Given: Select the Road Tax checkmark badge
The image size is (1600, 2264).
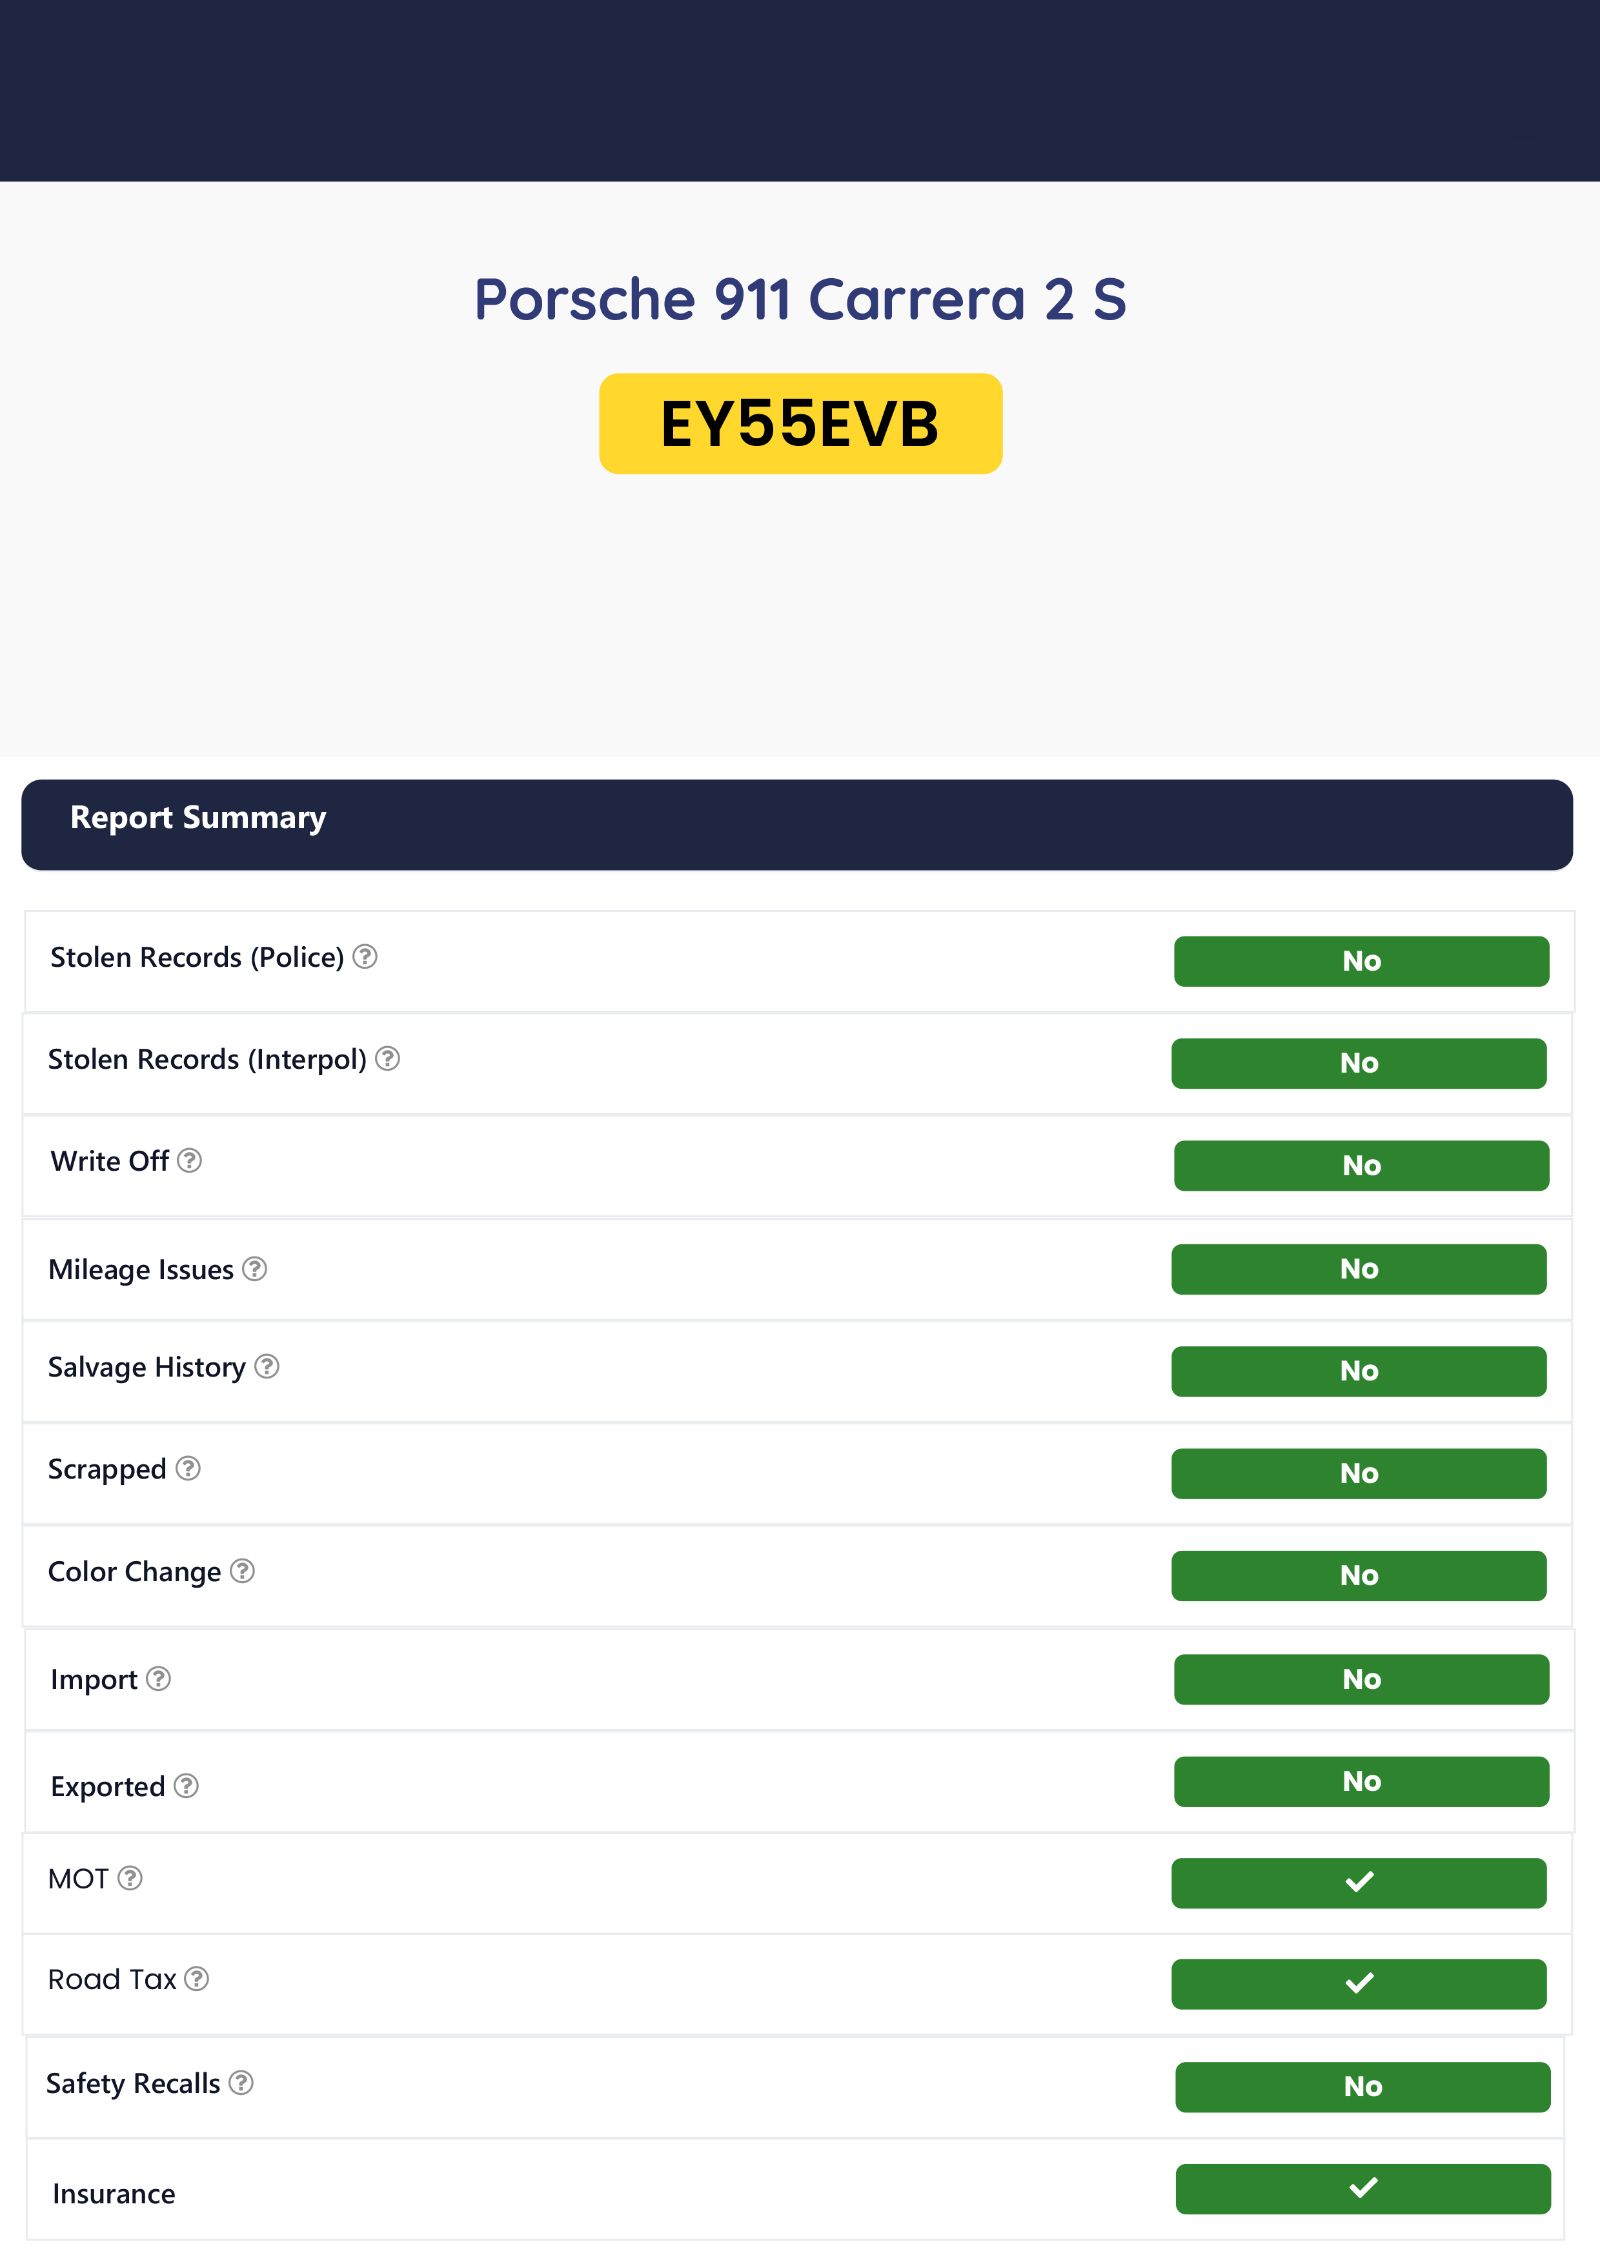Looking at the screenshot, I should (x=1359, y=1984).
